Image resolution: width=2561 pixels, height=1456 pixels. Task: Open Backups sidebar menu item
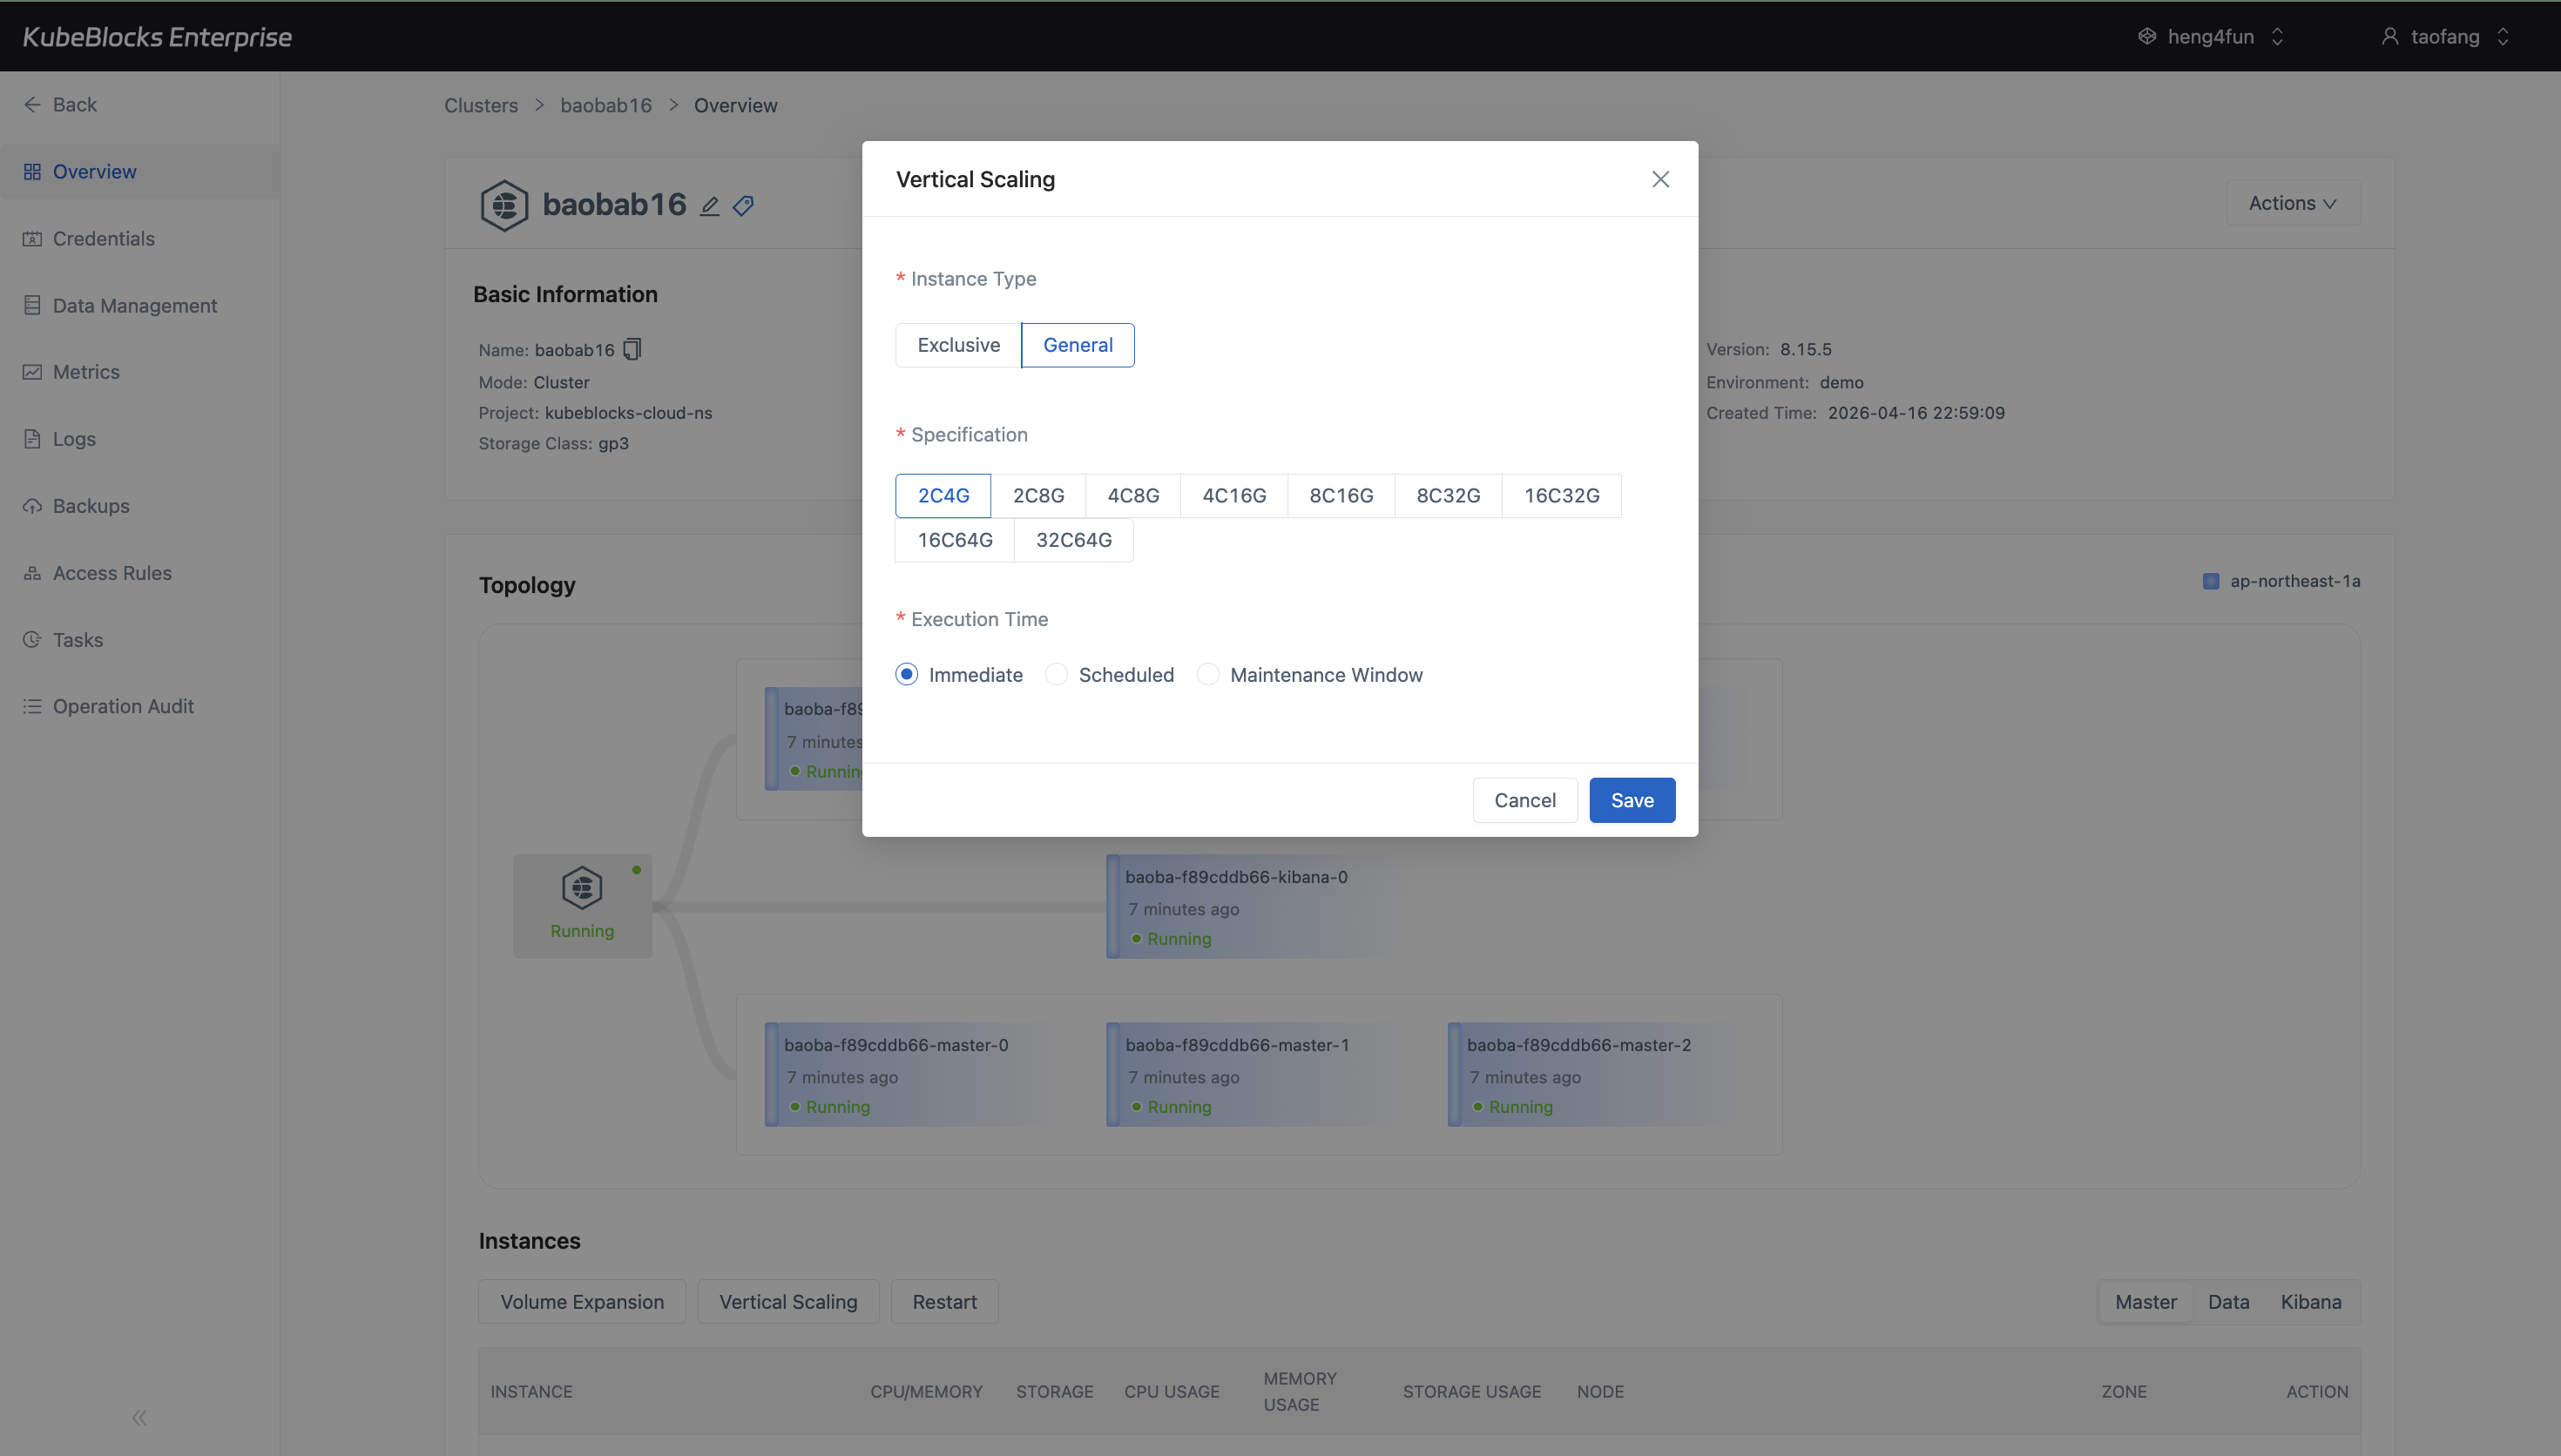tap(140, 506)
